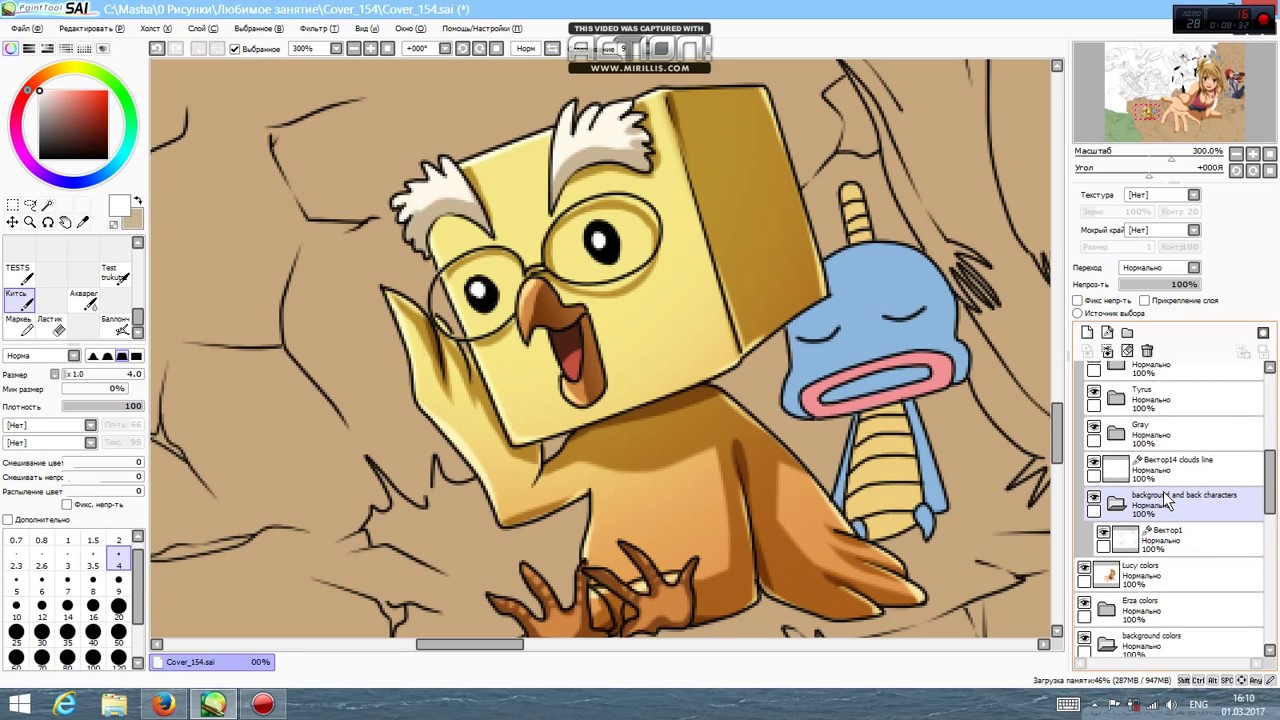Viewport: 1280px width, 720px height.
Task: Hide the Вектор14 clouds line layer
Action: coord(1094,462)
